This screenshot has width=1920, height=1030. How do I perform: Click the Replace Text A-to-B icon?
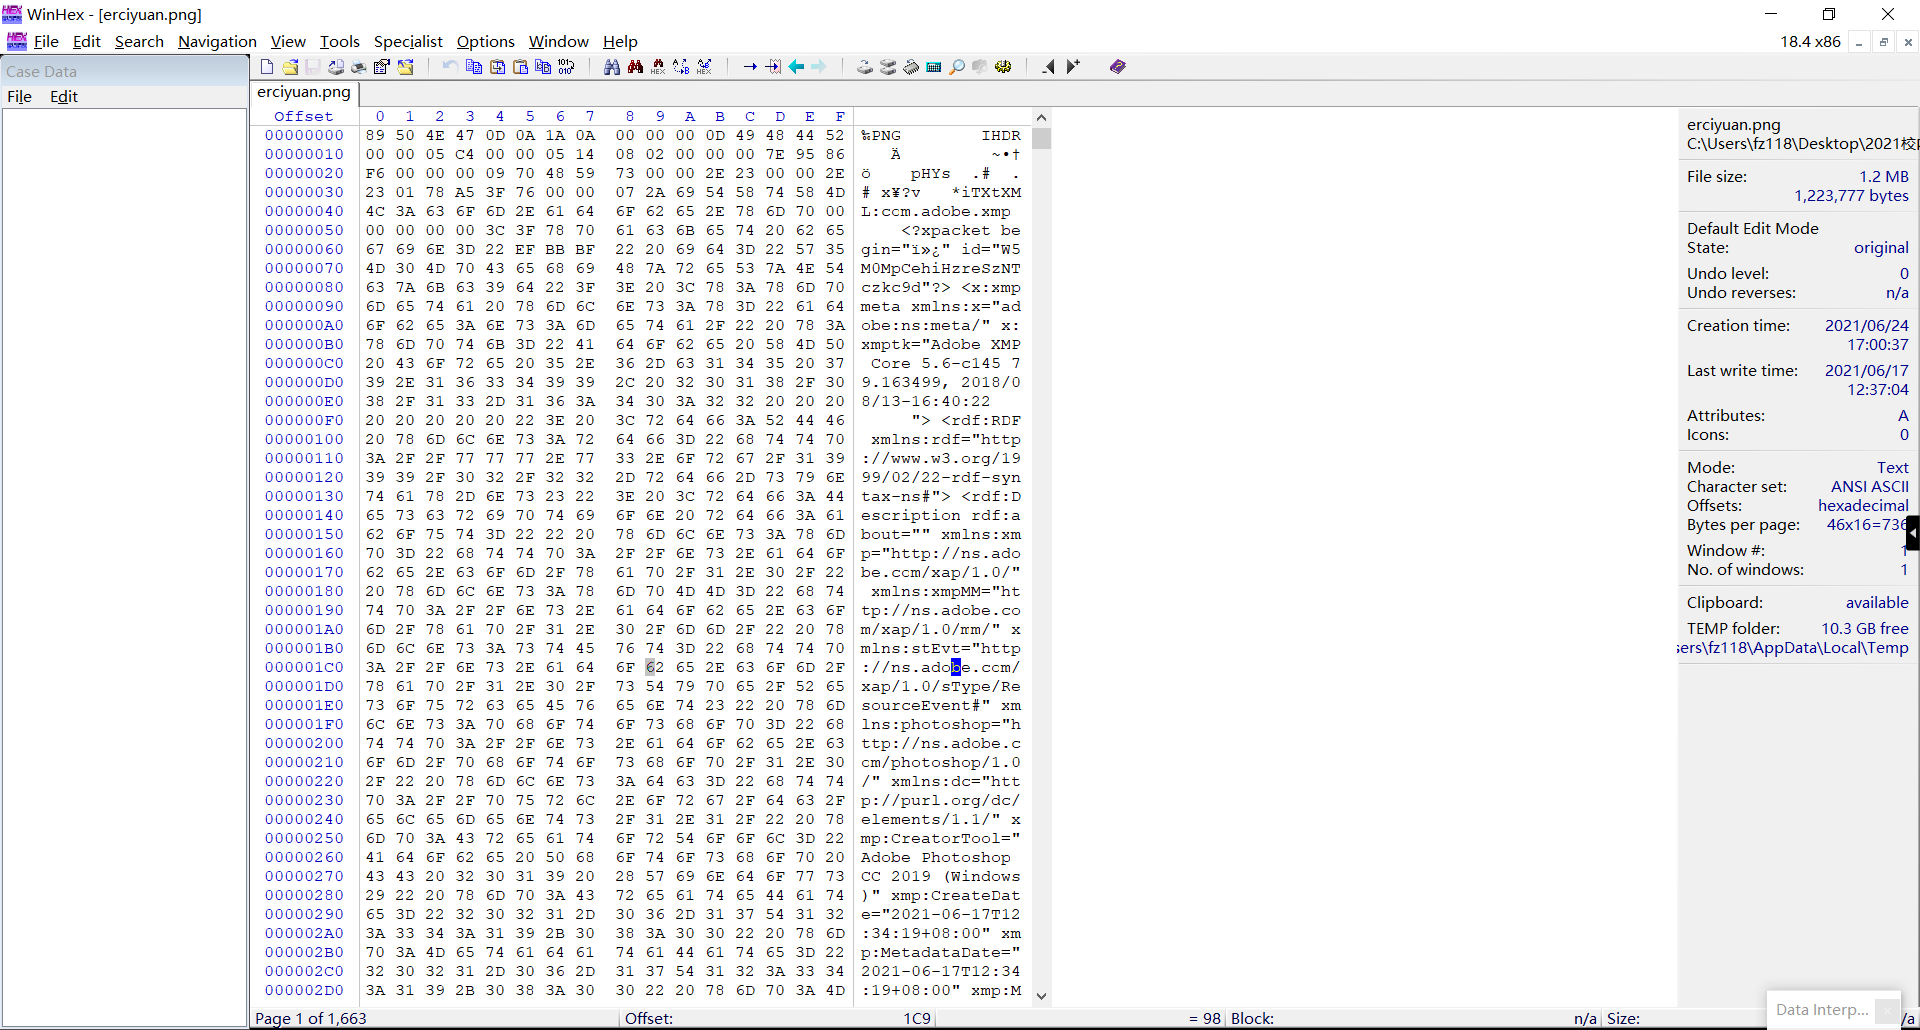[x=681, y=67]
